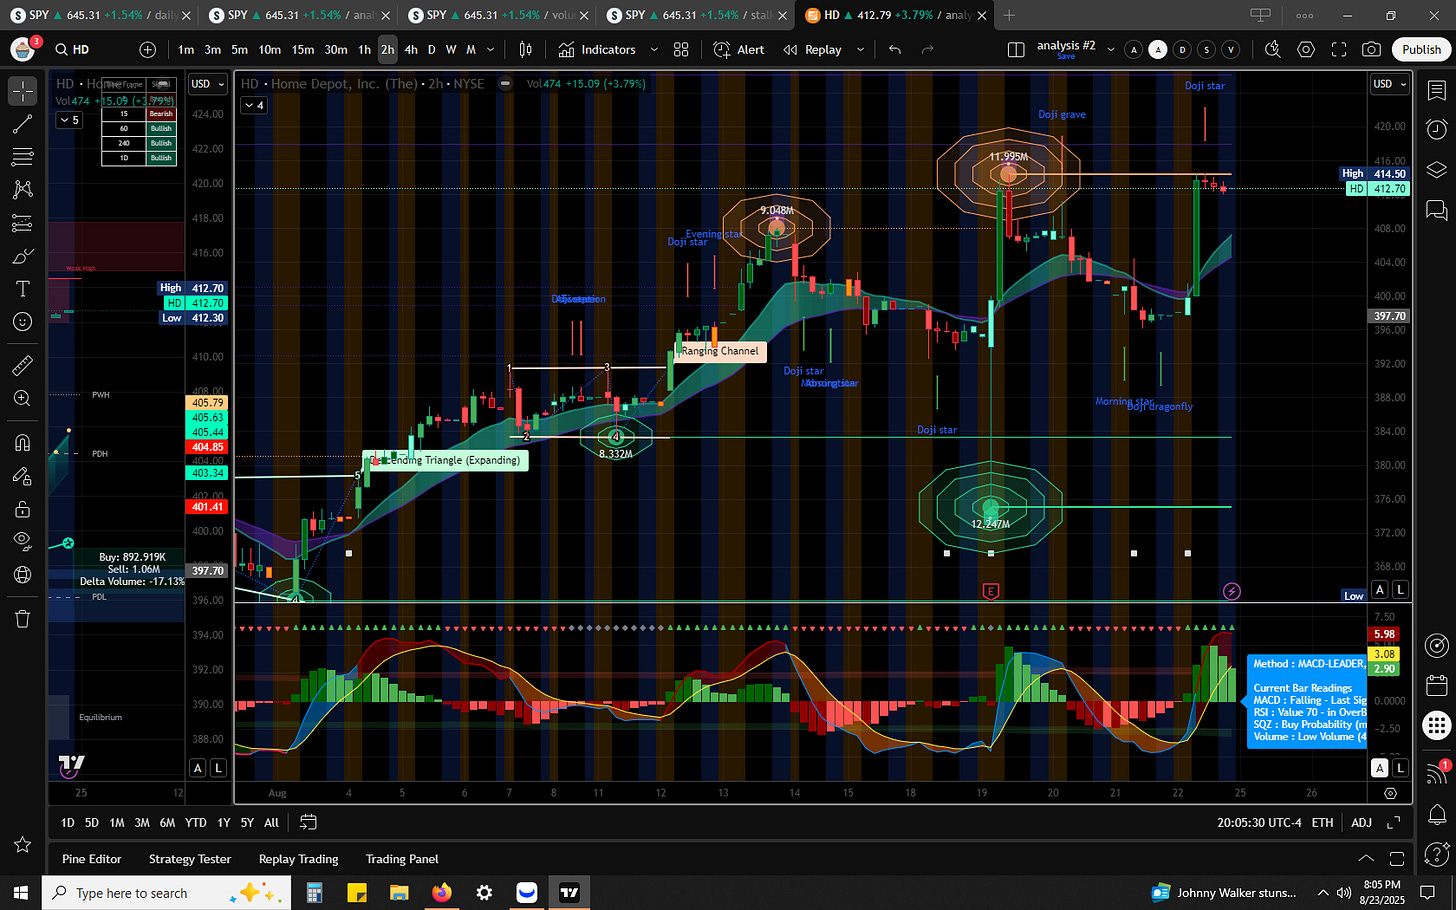Open the alerts clock panel in right sidebar

[x=1437, y=130]
